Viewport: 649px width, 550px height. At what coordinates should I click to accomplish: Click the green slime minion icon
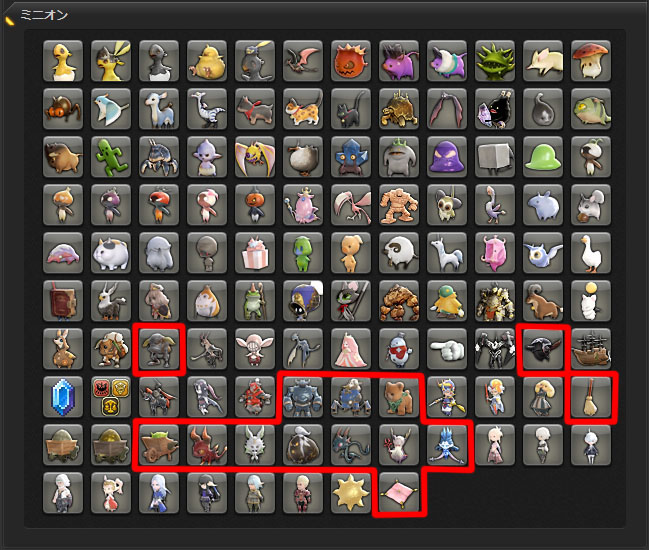[543, 157]
